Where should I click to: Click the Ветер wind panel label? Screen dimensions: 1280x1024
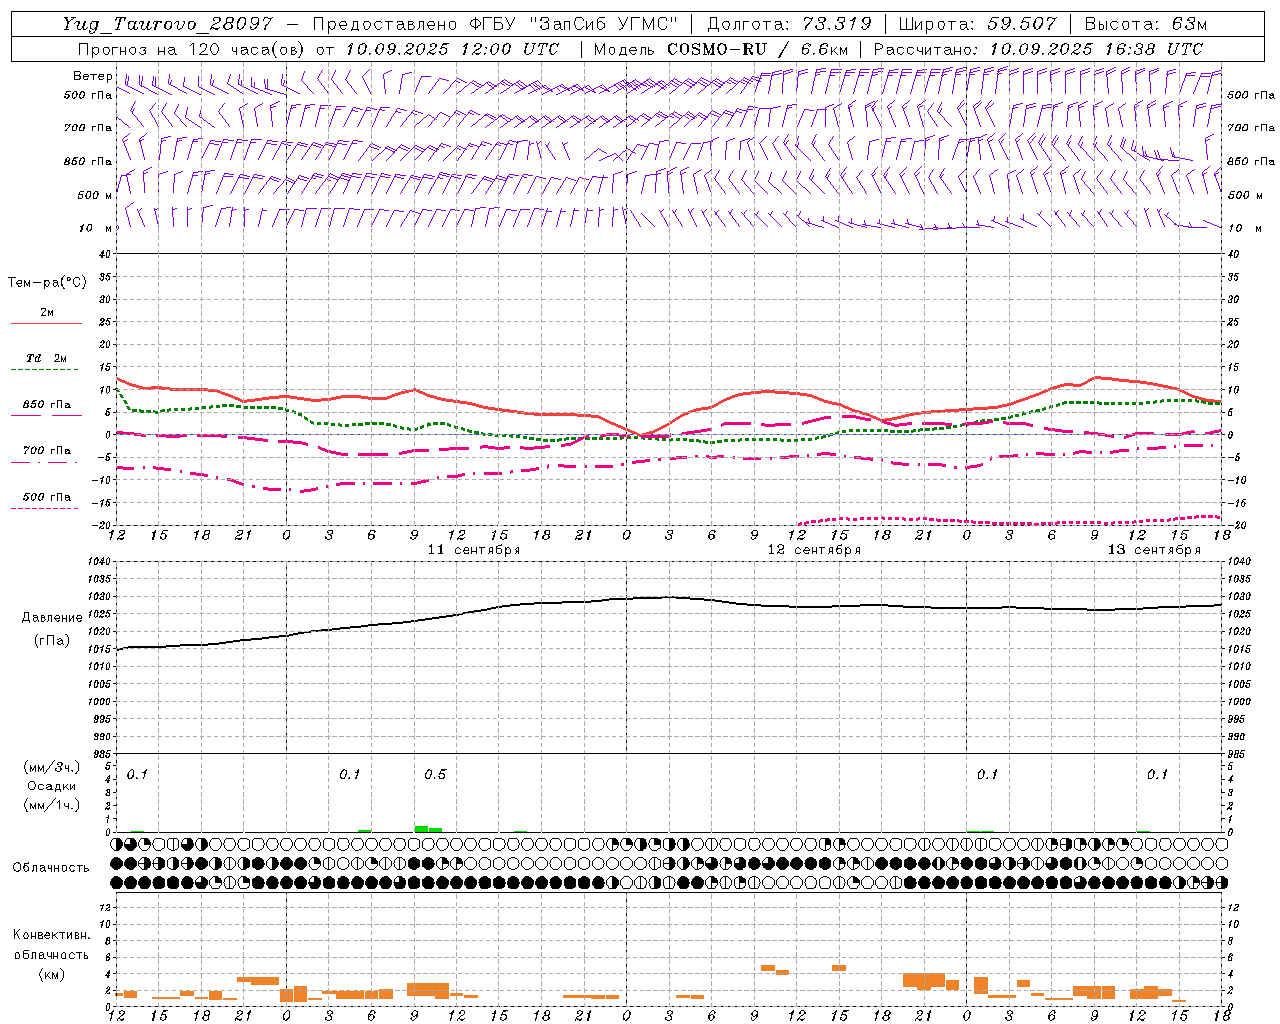click(92, 76)
